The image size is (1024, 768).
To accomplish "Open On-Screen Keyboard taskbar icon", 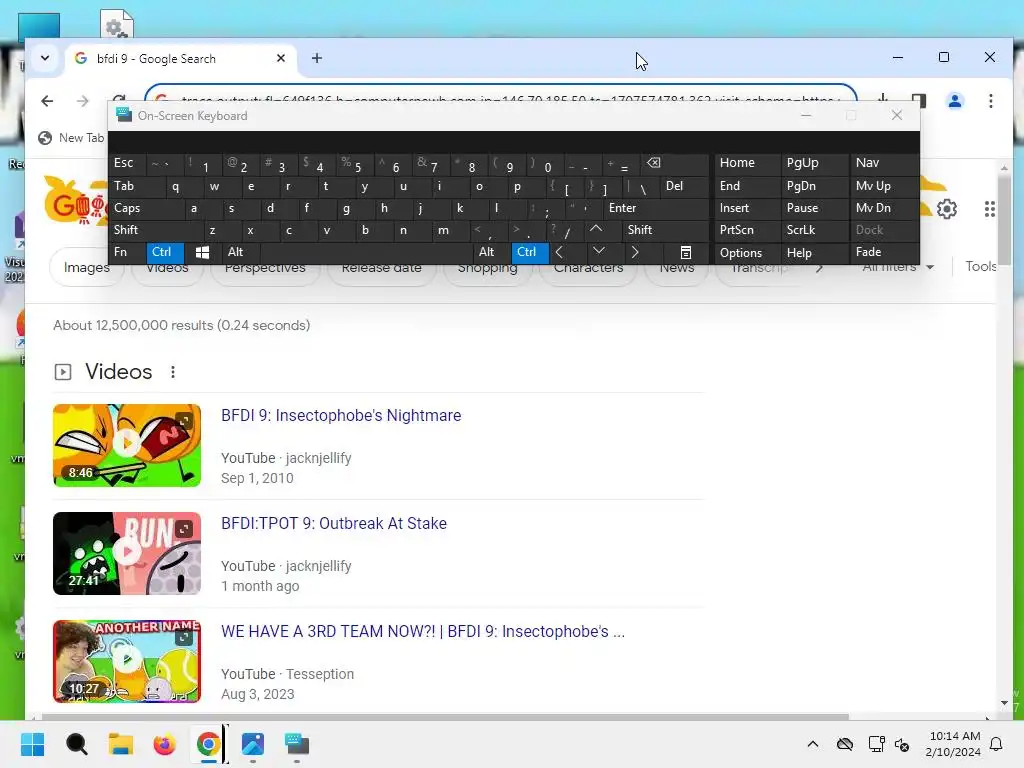I will pos(296,744).
